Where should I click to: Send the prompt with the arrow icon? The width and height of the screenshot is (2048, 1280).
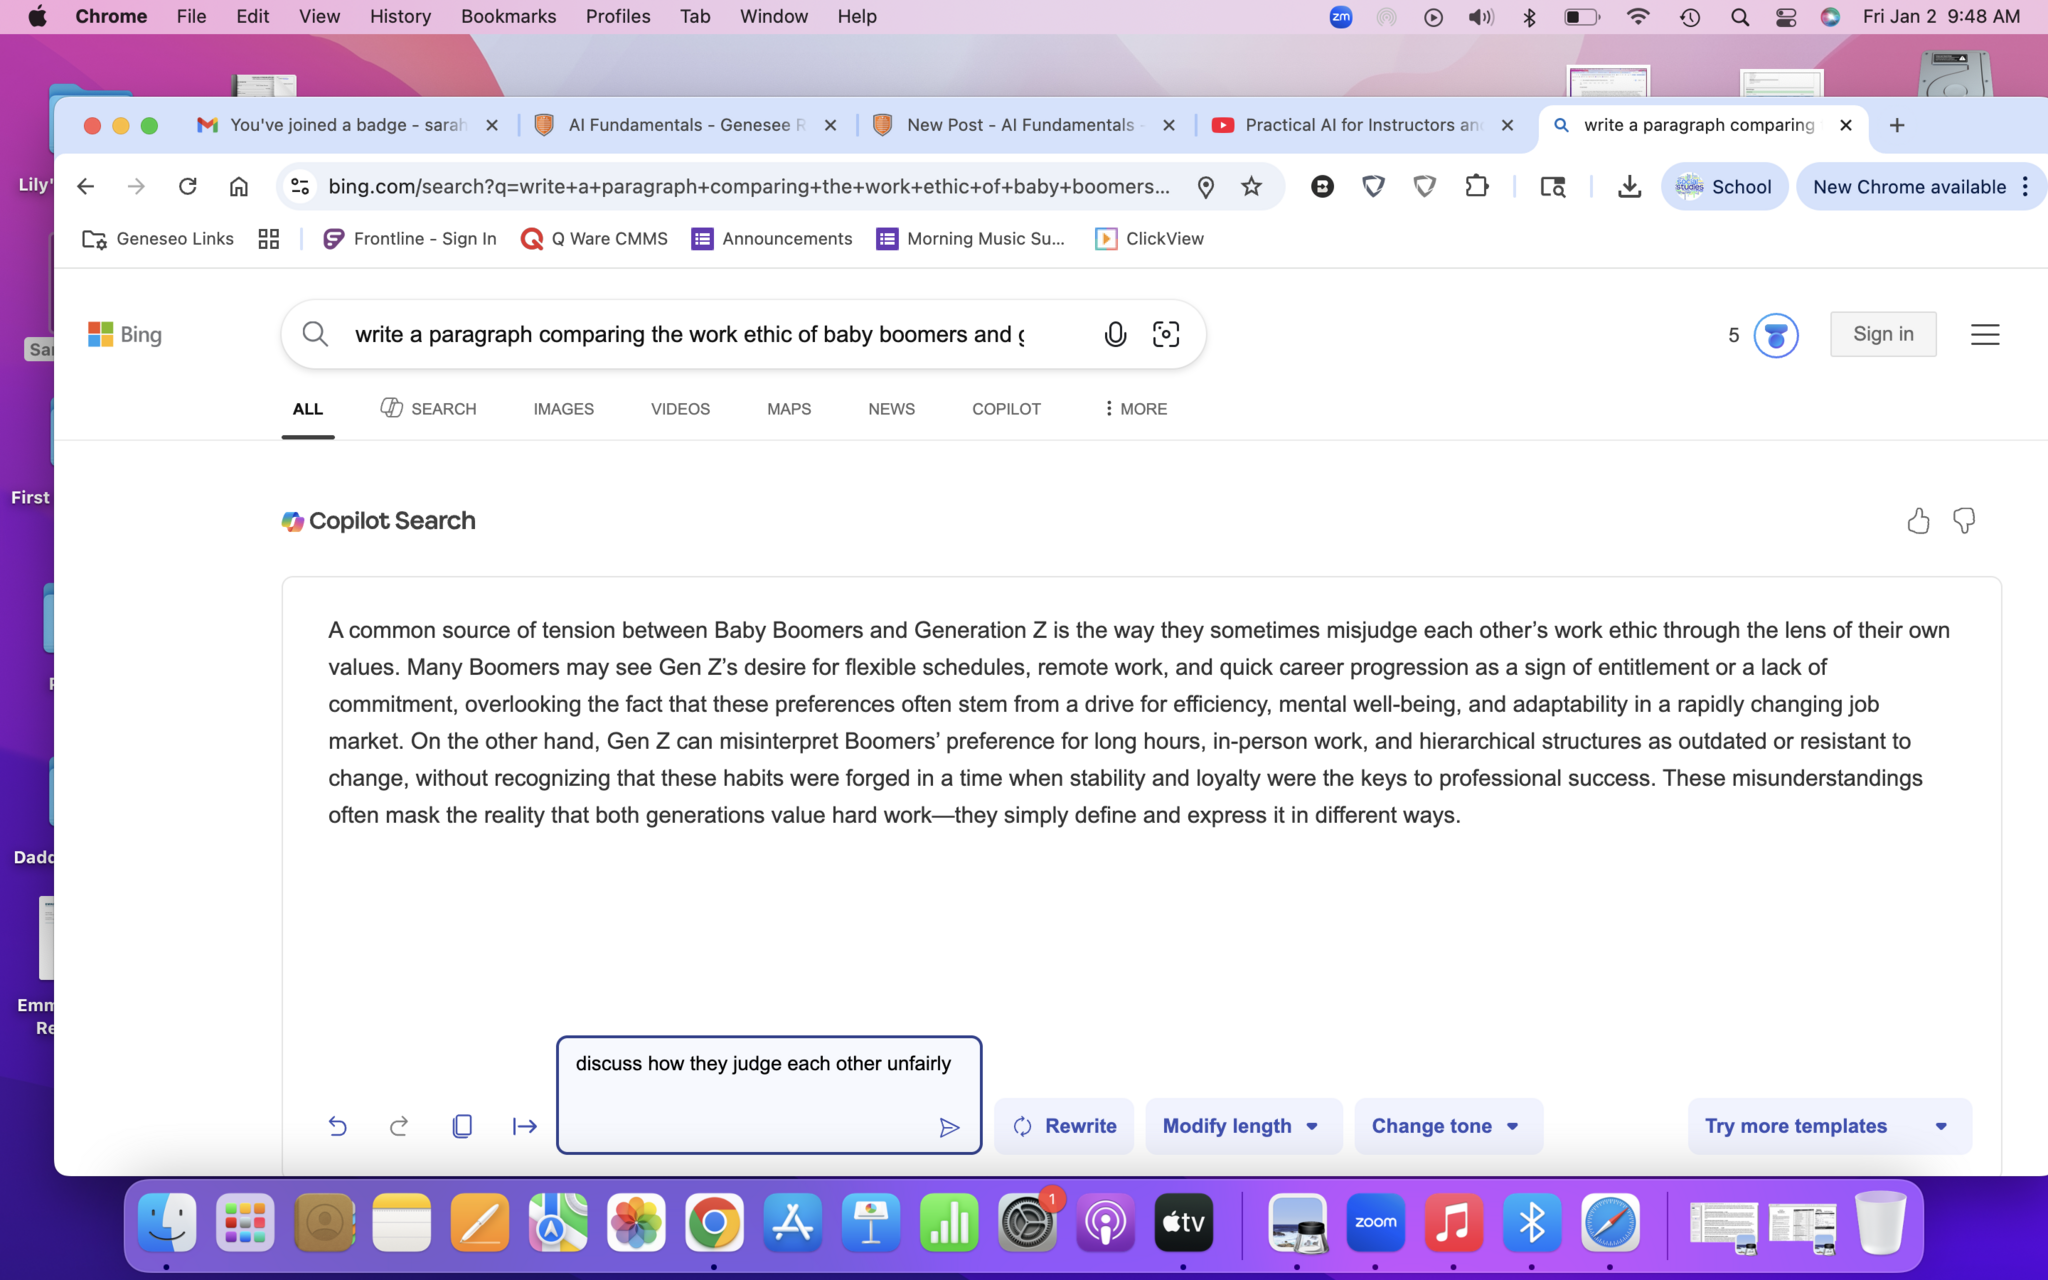click(x=949, y=1128)
